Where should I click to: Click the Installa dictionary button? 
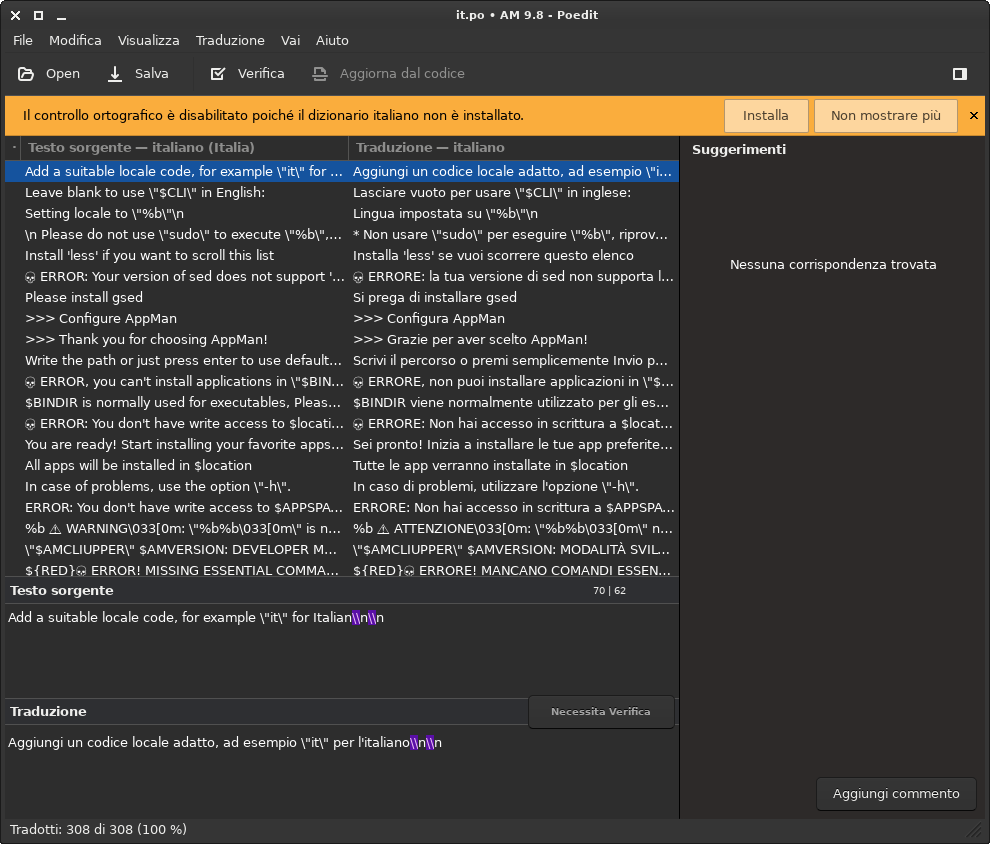pyautogui.click(x=766, y=116)
